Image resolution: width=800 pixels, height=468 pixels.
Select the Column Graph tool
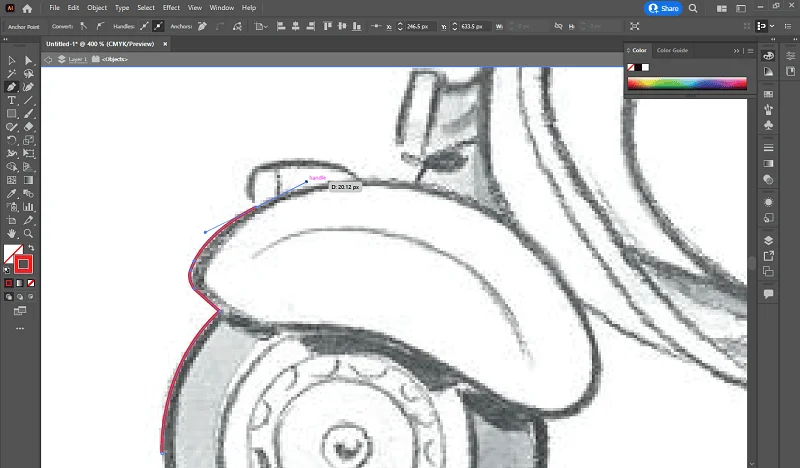point(29,207)
